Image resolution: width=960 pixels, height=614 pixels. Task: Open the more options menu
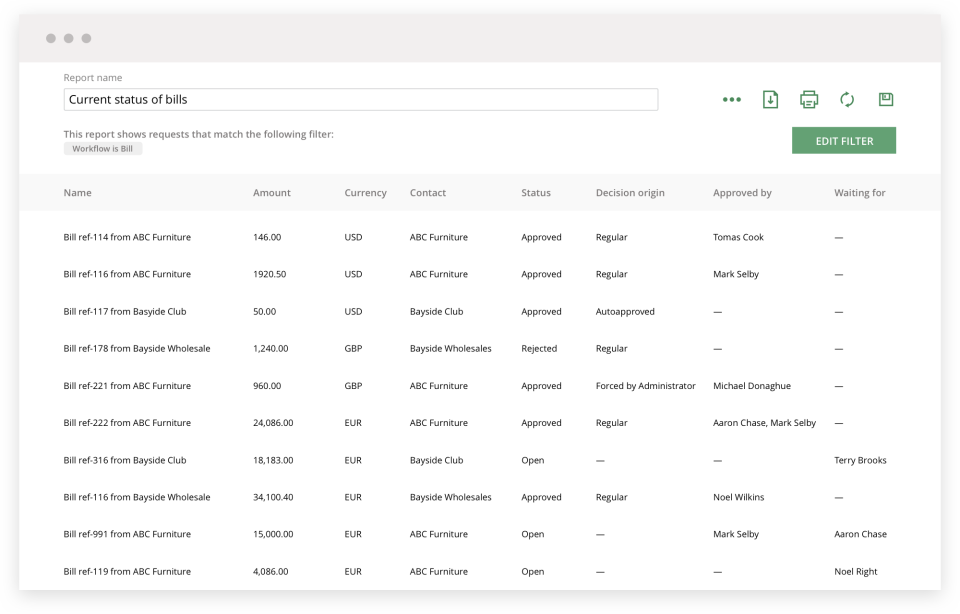click(x=731, y=99)
